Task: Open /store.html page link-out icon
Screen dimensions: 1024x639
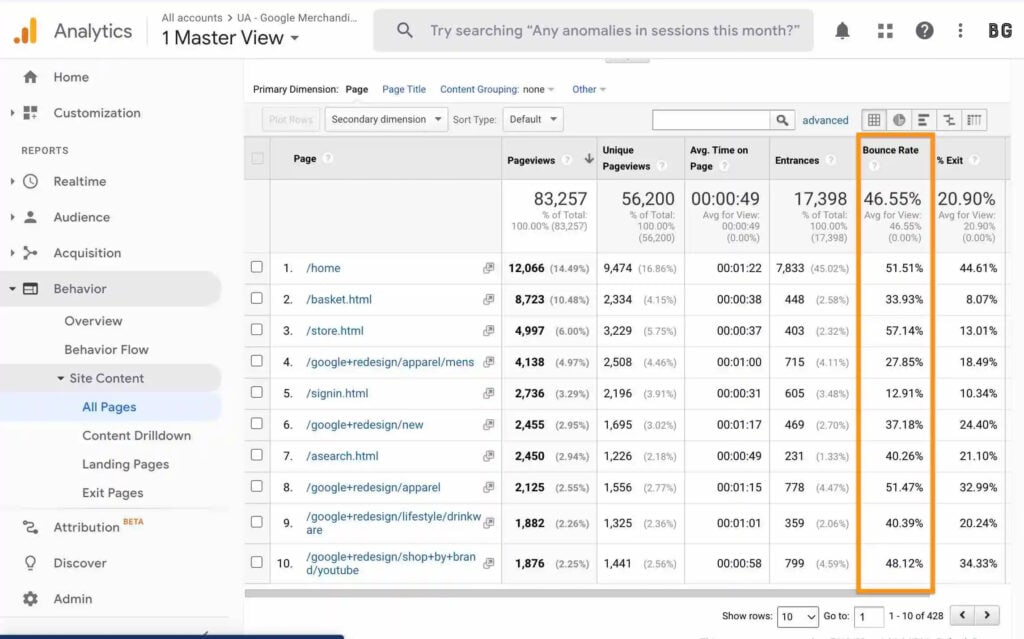Action: coord(488,331)
